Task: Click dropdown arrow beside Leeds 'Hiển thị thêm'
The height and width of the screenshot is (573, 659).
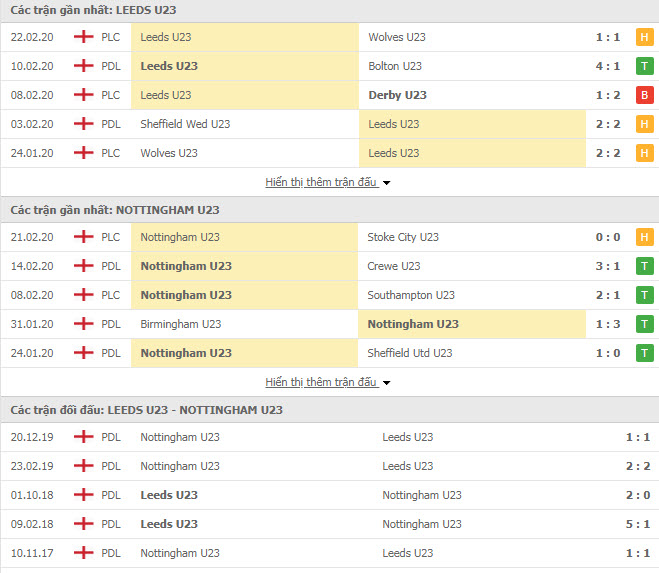Action: coord(387,183)
